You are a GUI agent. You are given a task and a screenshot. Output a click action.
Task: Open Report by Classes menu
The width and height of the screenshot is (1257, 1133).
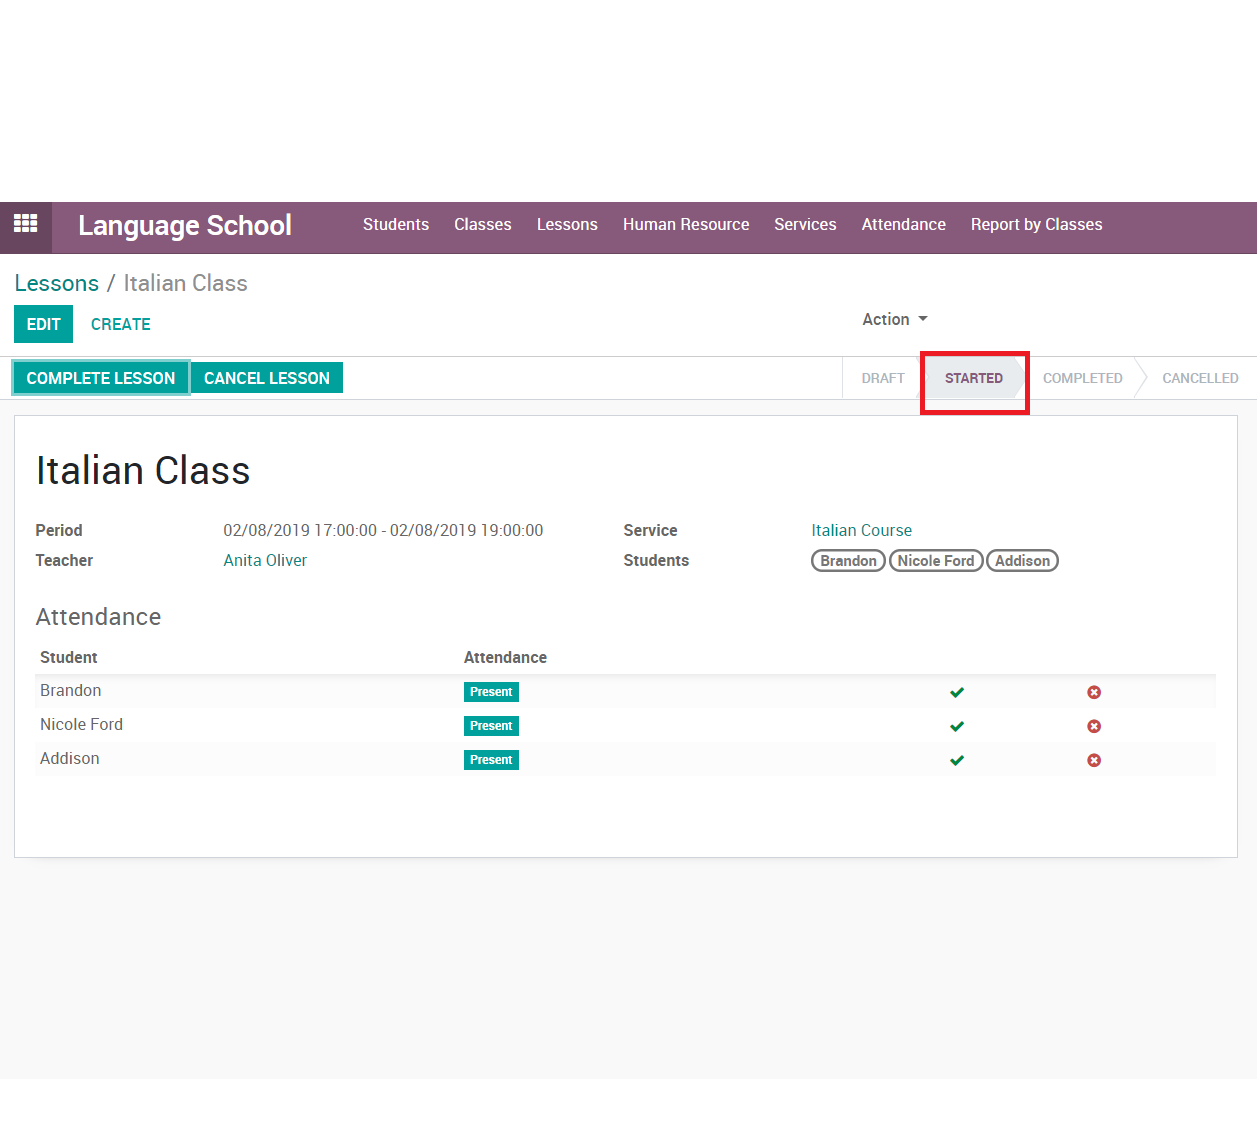pyautogui.click(x=1036, y=225)
